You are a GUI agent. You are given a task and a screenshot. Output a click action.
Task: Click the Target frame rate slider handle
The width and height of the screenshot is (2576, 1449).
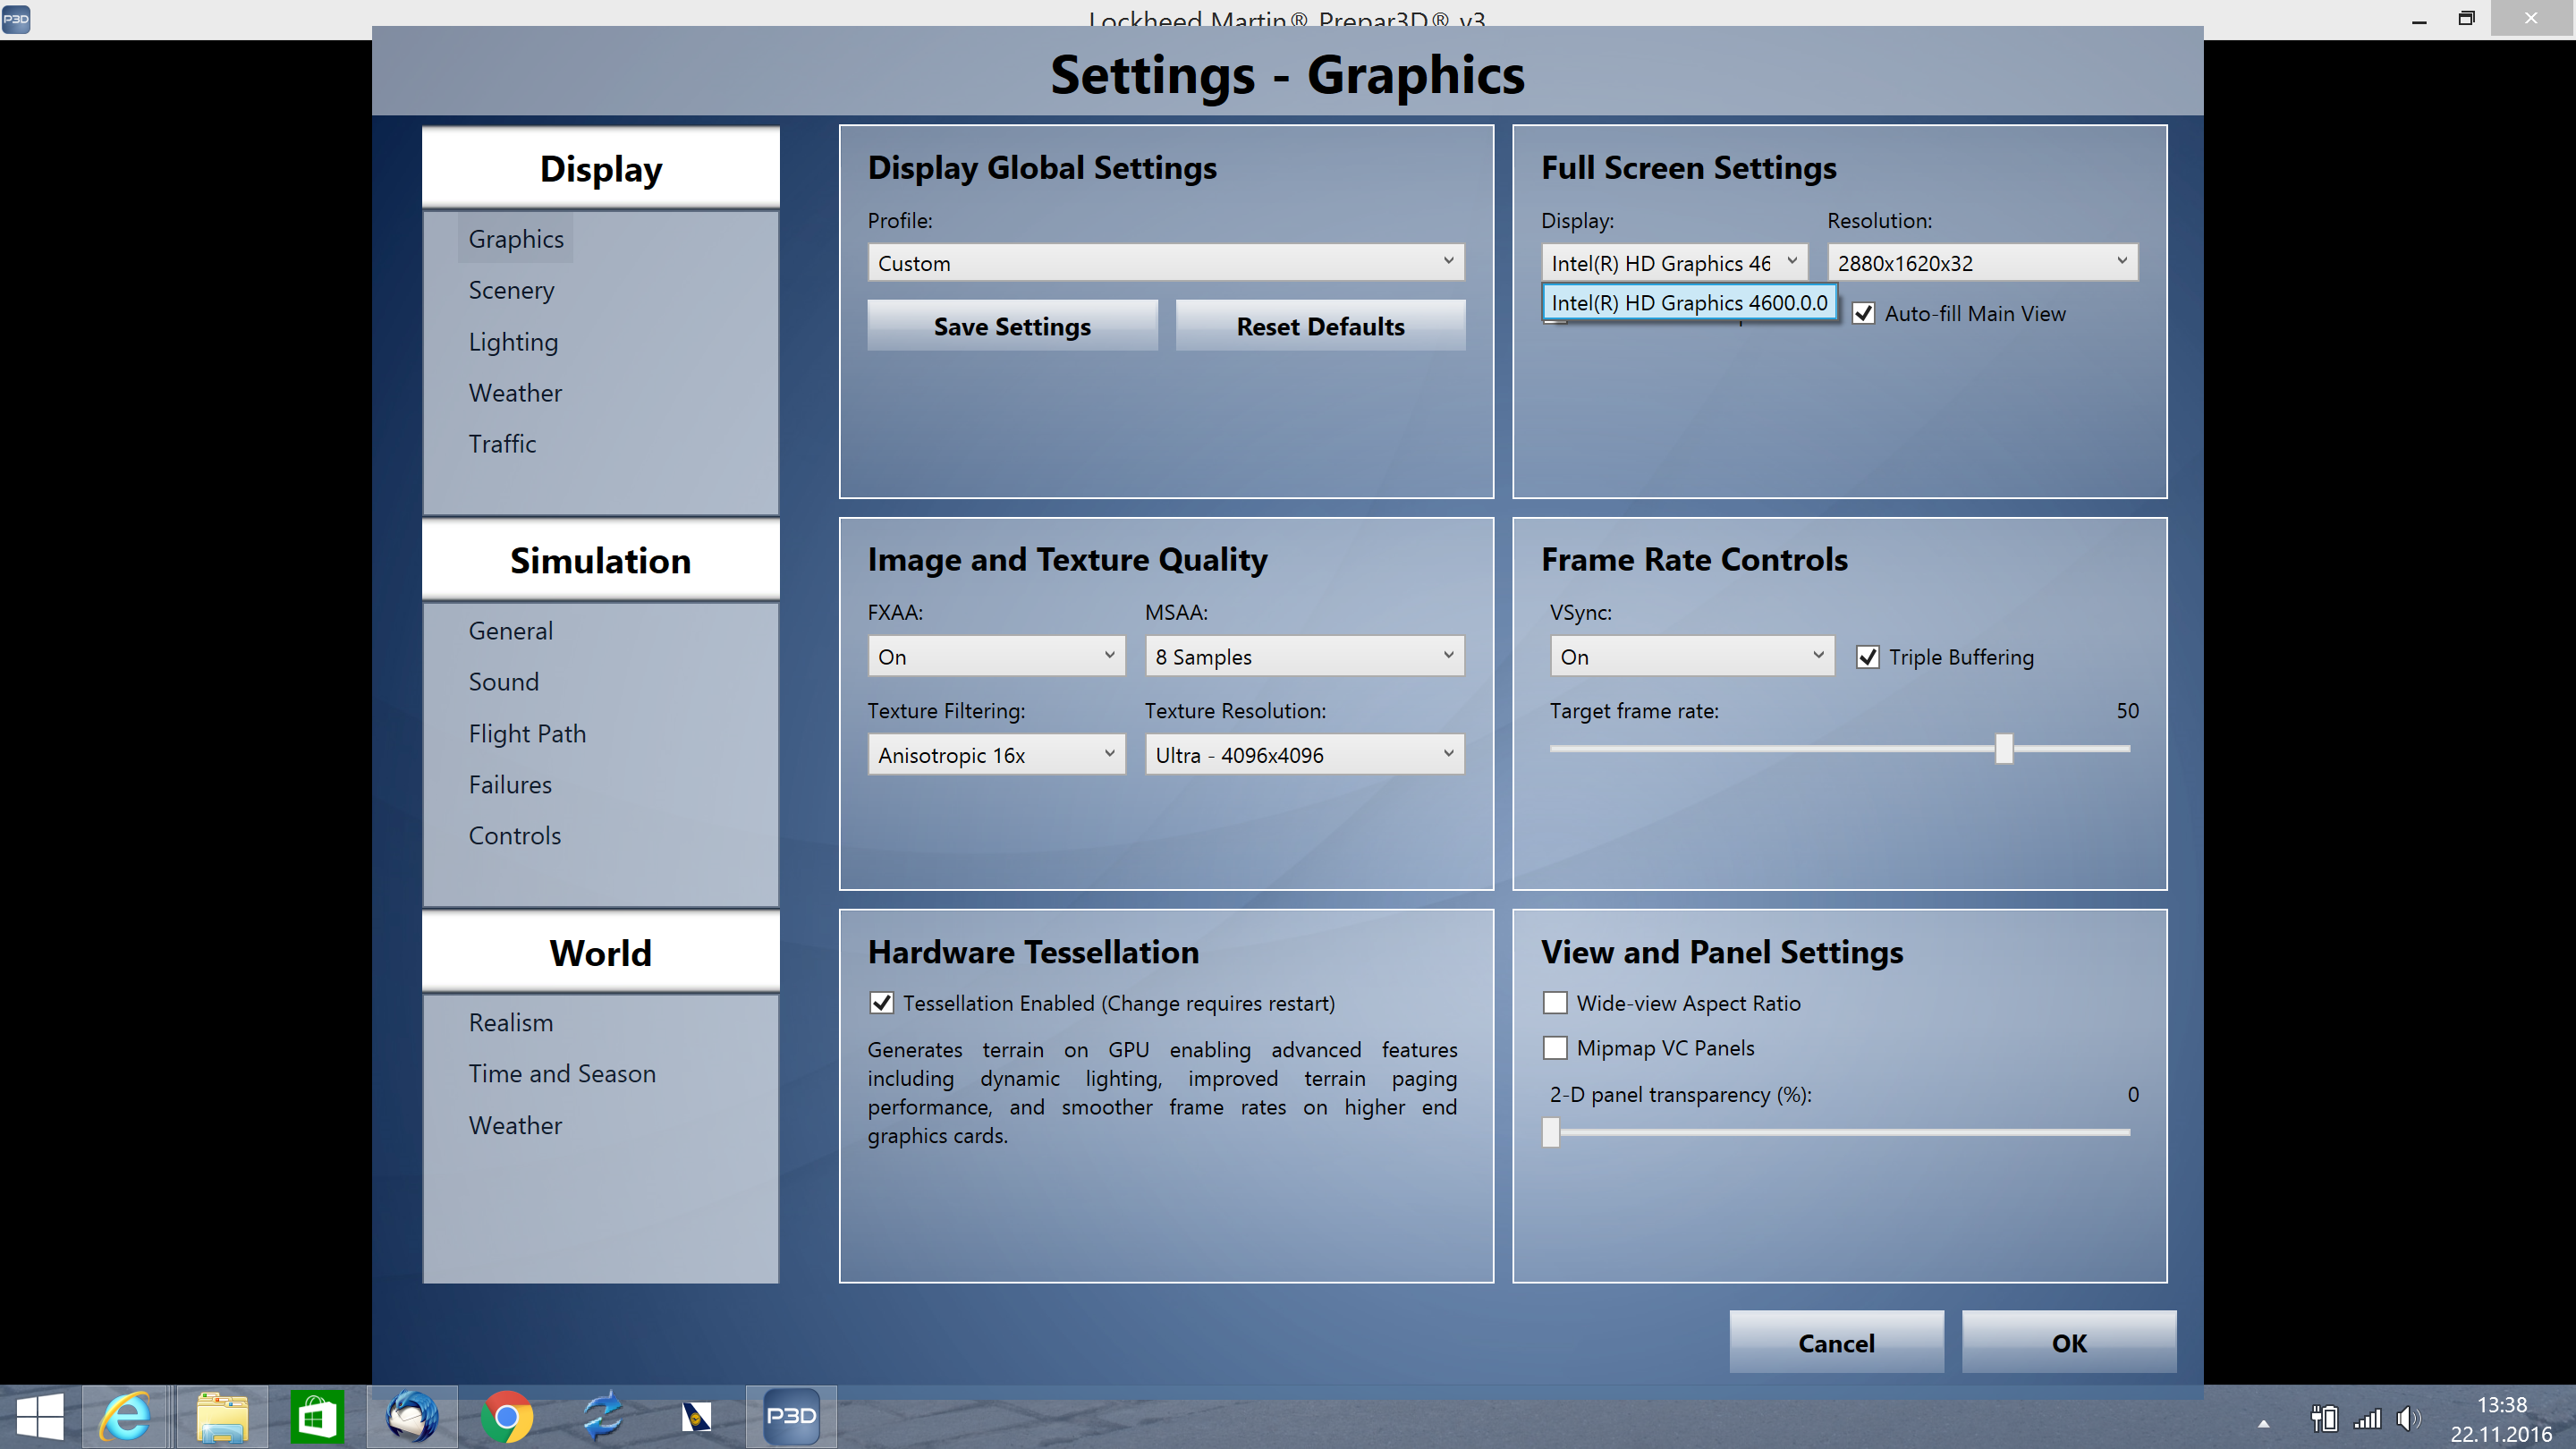[x=2004, y=748]
